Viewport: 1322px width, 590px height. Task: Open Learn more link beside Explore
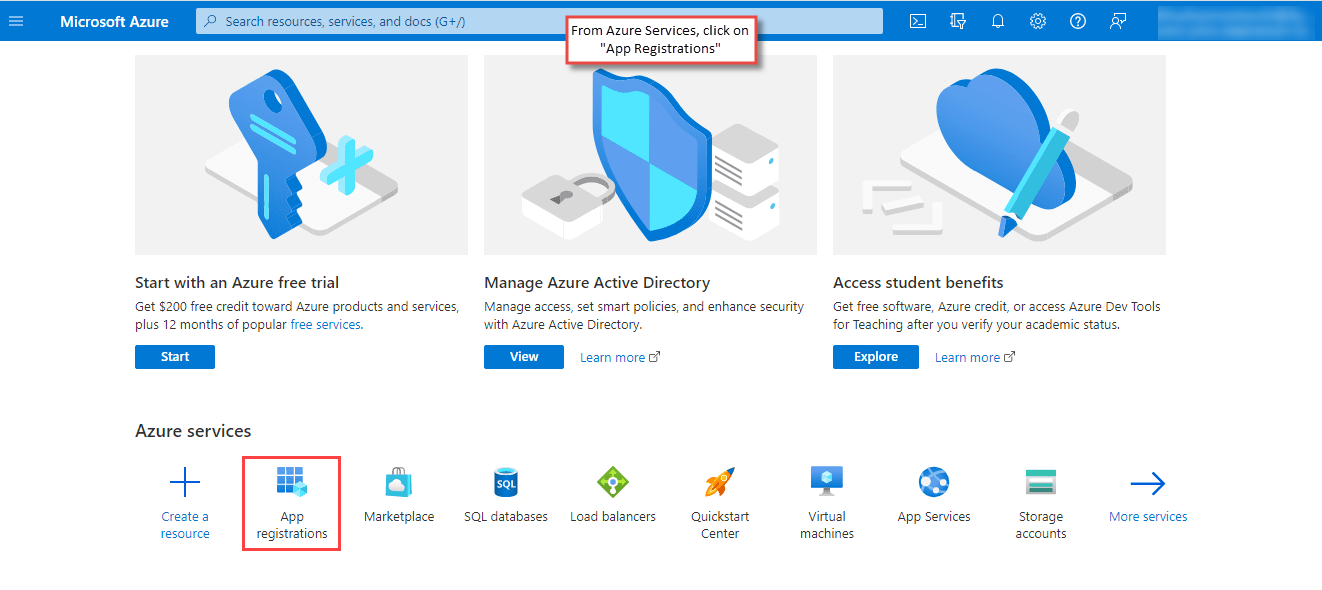pyautogui.click(x=975, y=357)
